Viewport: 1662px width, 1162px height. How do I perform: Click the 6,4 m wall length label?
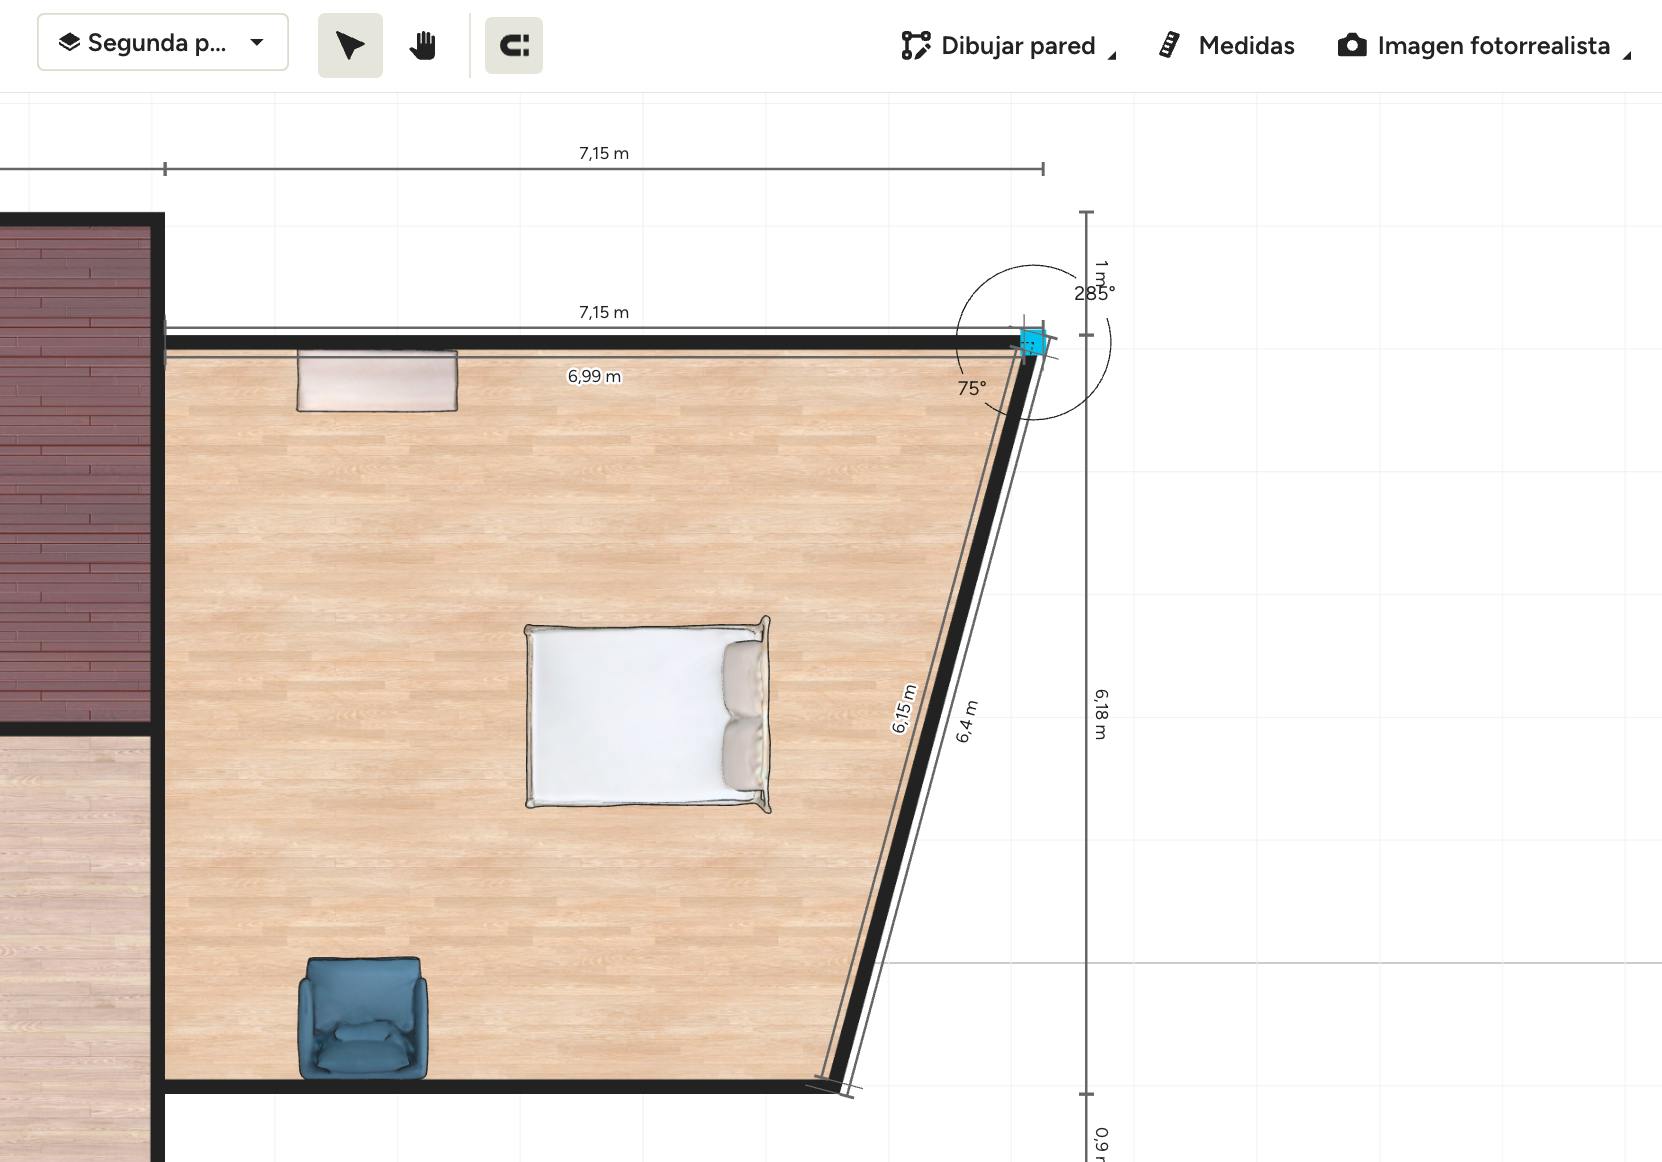click(966, 721)
